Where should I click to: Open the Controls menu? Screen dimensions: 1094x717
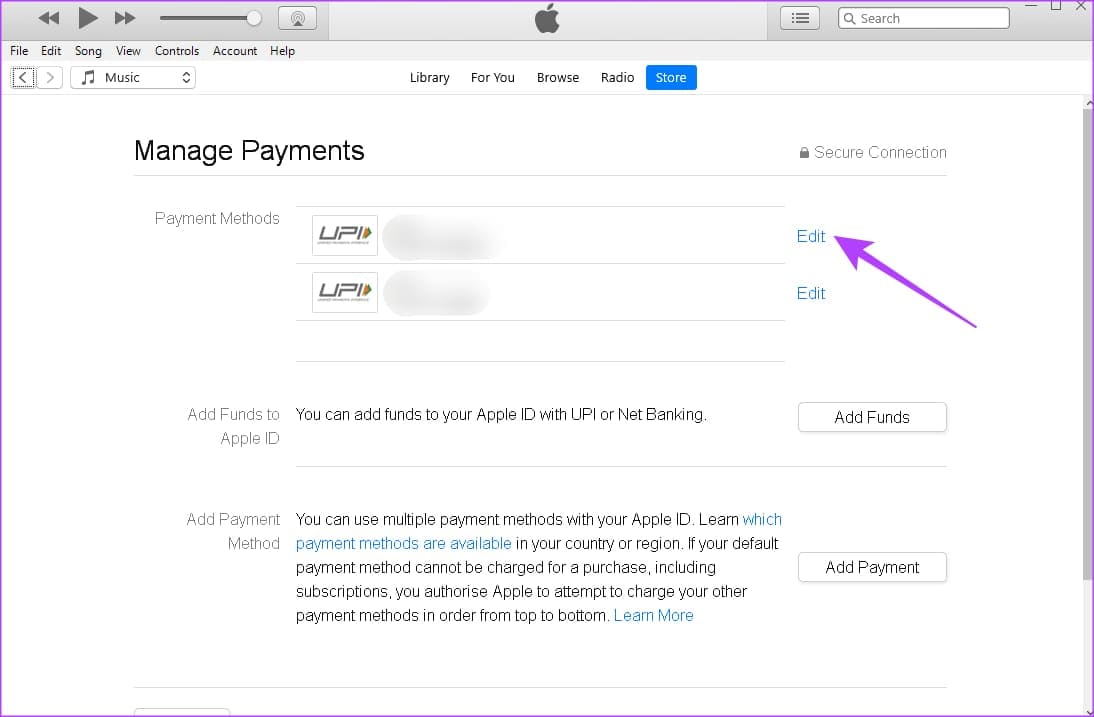[177, 51]
